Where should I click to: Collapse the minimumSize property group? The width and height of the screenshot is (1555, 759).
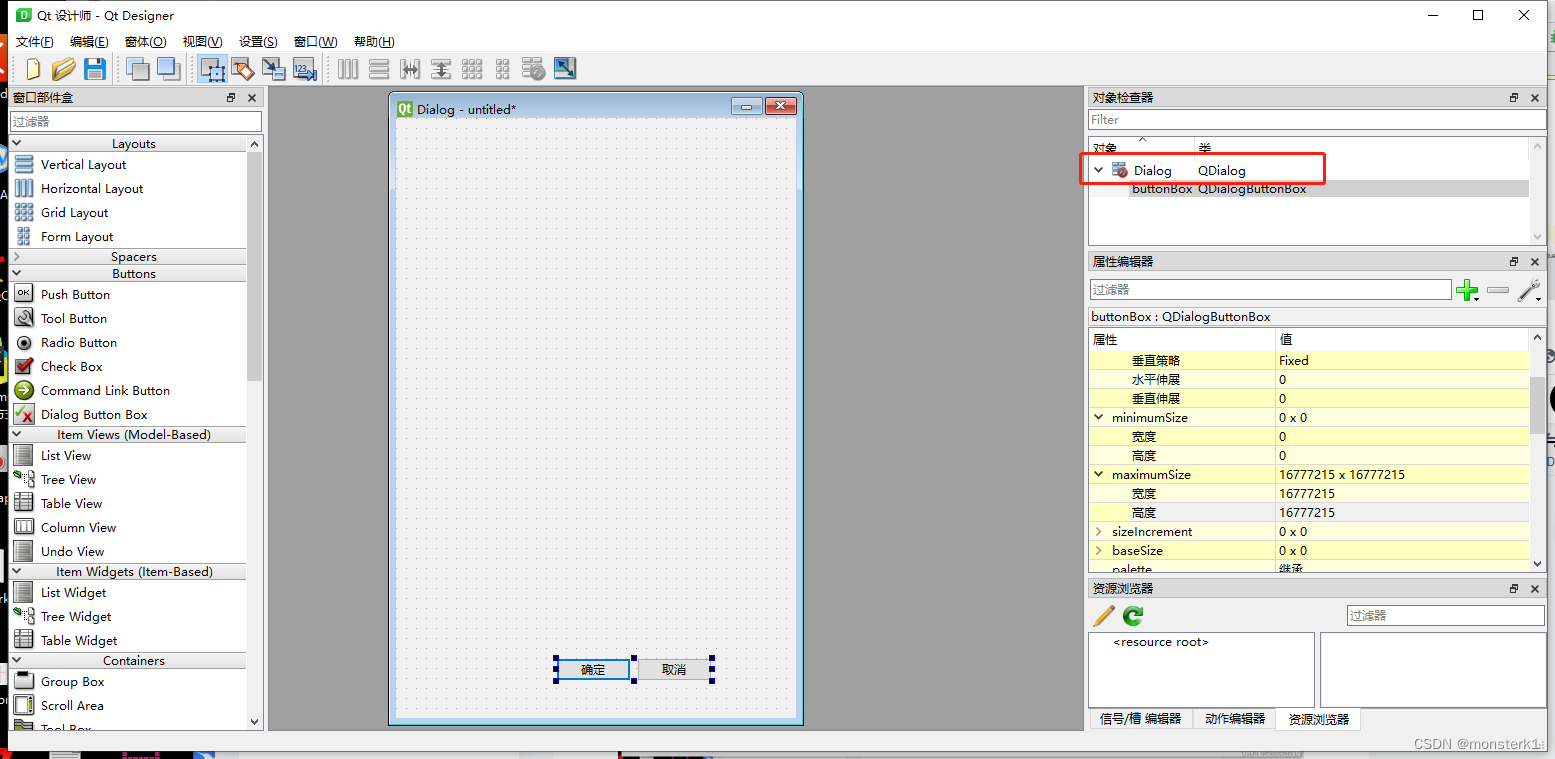1098,417
